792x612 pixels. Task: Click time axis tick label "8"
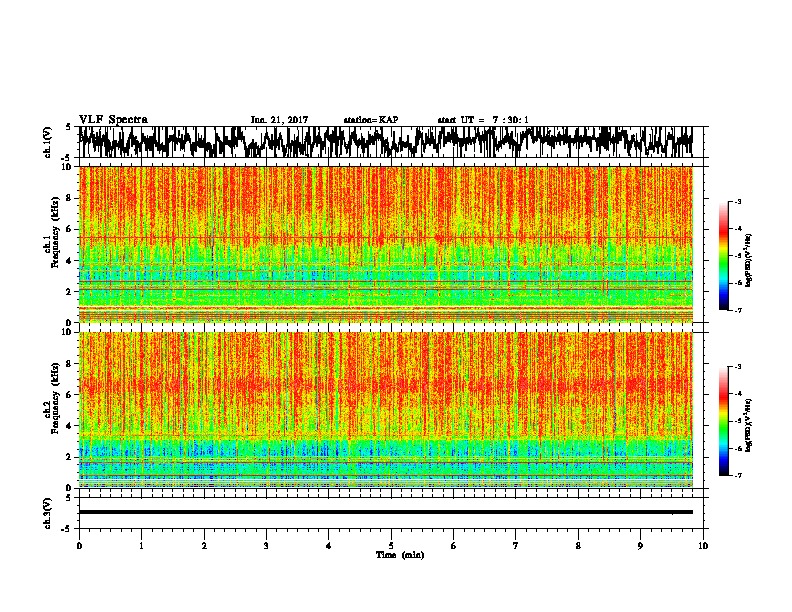point(578,546)
